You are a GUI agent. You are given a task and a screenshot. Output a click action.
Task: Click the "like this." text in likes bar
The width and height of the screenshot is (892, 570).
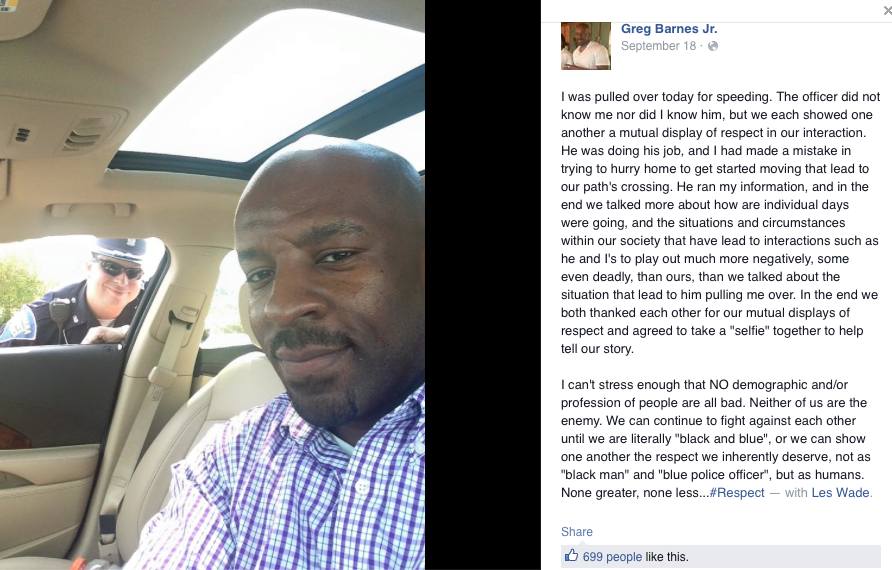click(x=667, y=556)
